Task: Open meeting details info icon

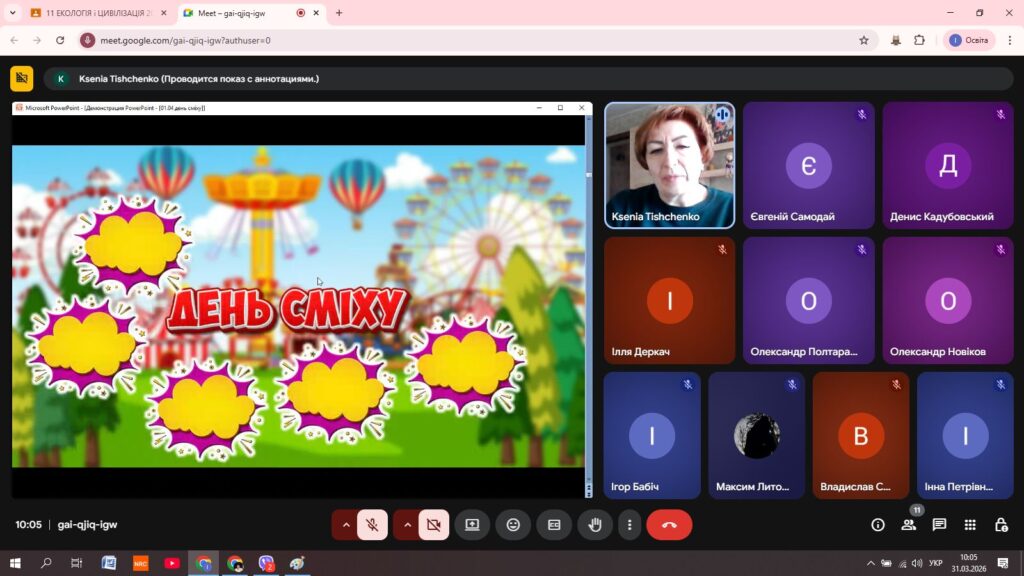Action: [x=878, y=525]
